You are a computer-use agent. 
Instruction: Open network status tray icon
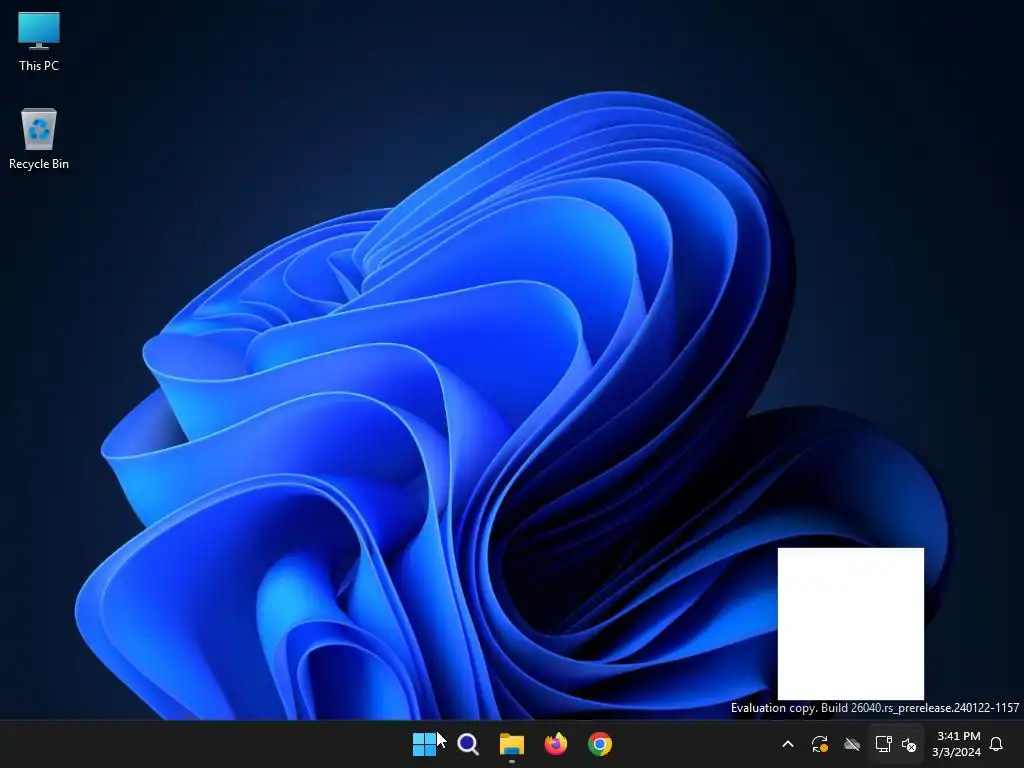(x=883, y=744)
